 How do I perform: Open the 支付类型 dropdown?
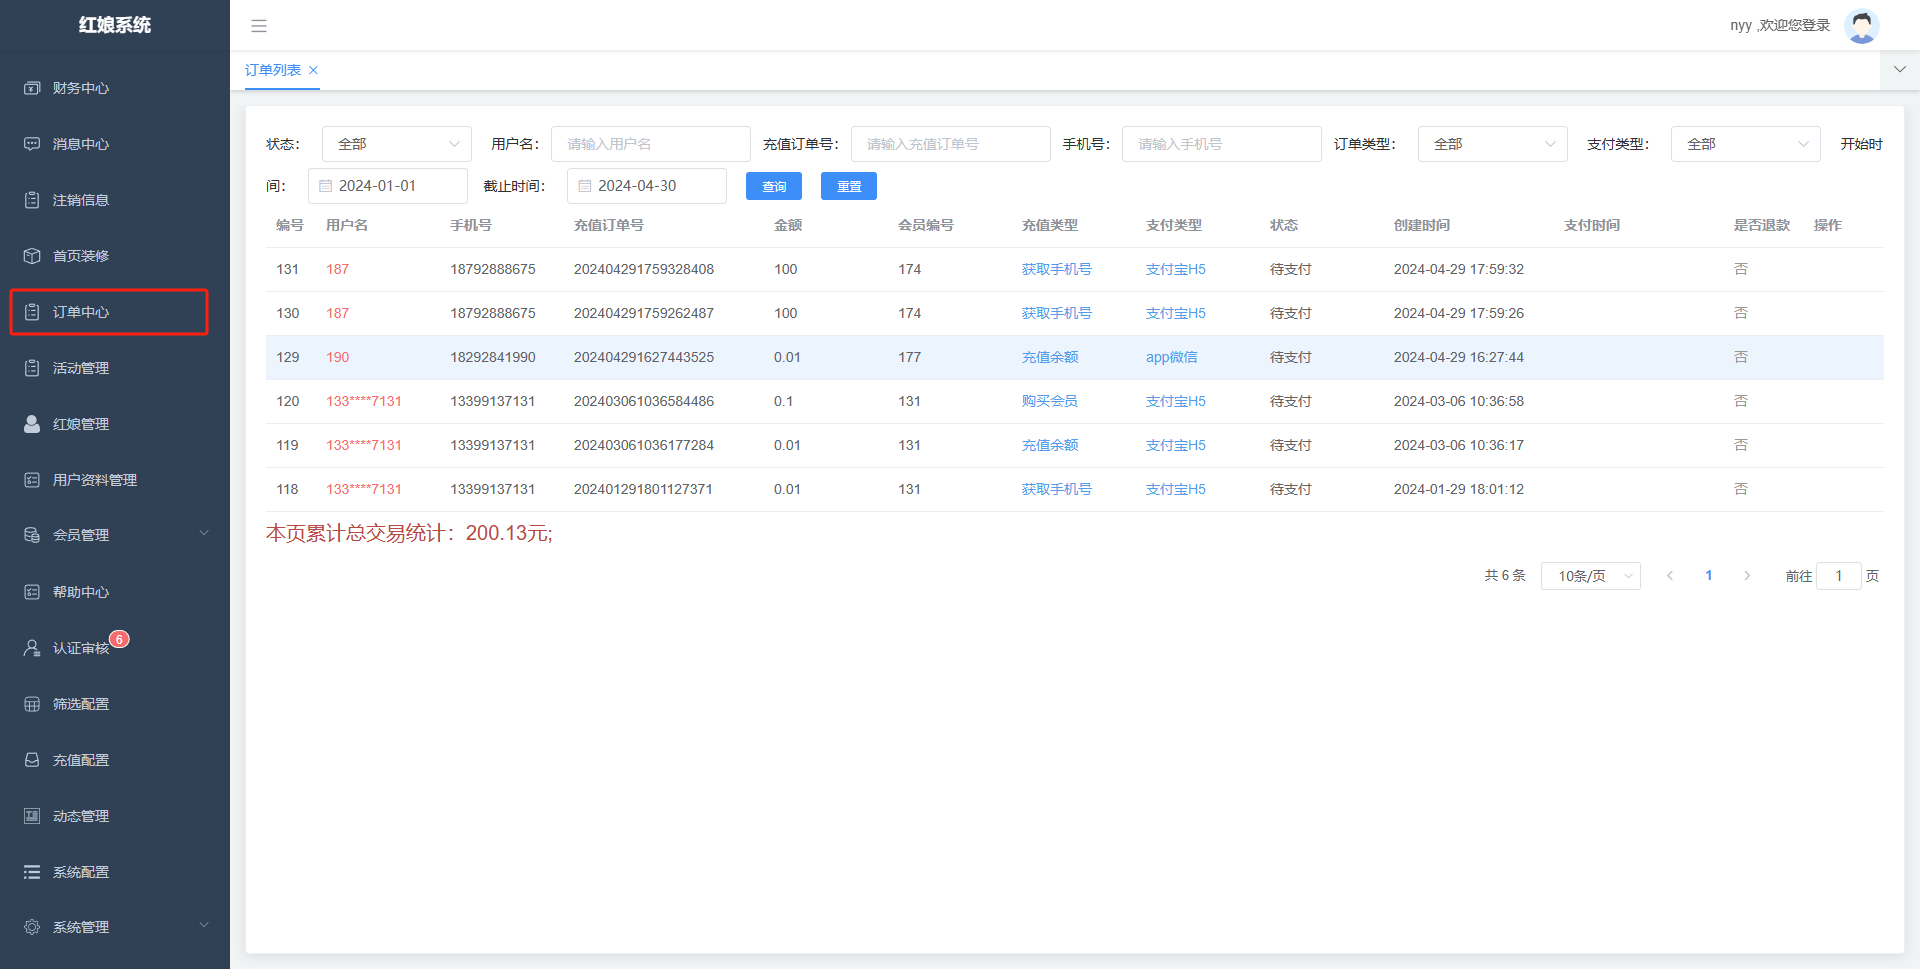(1745, 144)
